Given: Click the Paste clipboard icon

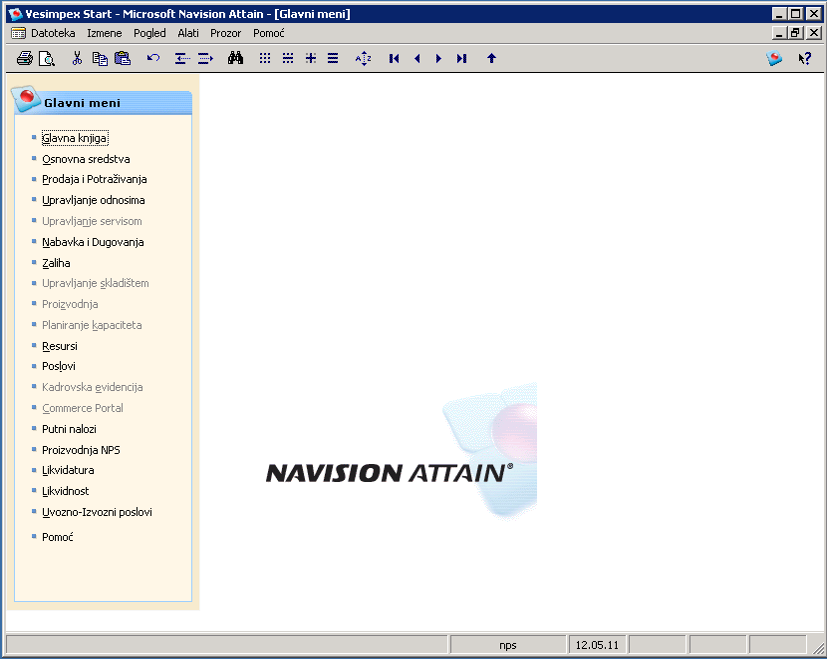Looking at the screenshot, I should coord(122,58).
